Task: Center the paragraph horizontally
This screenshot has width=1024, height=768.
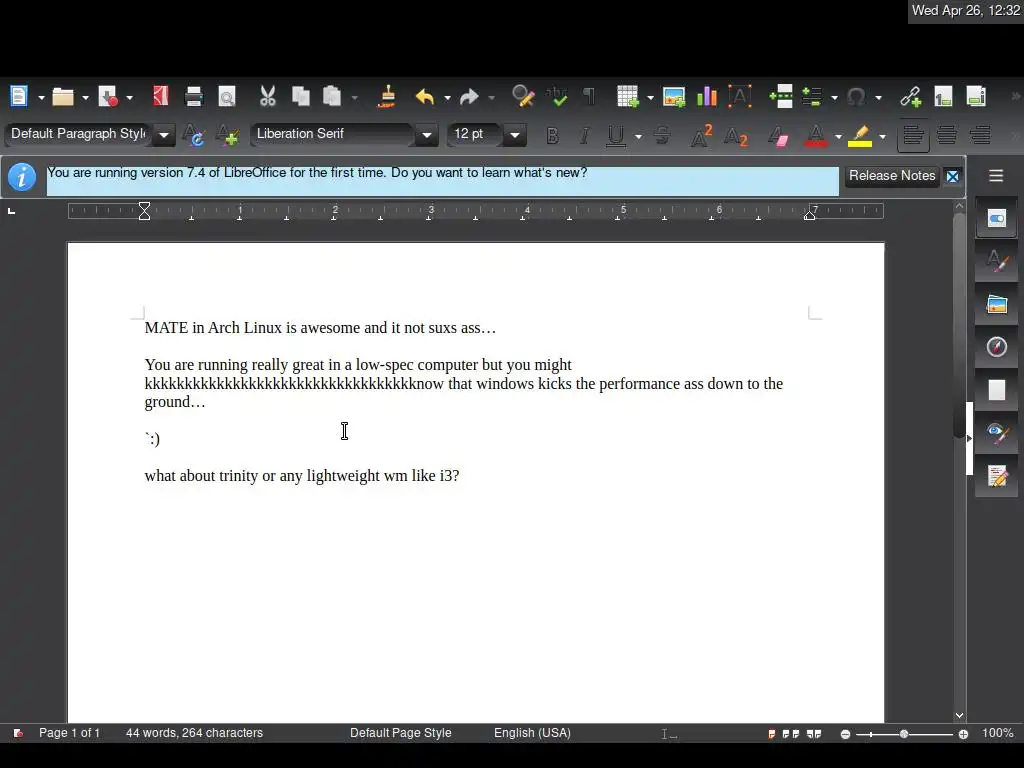Action: coord(946,135)
